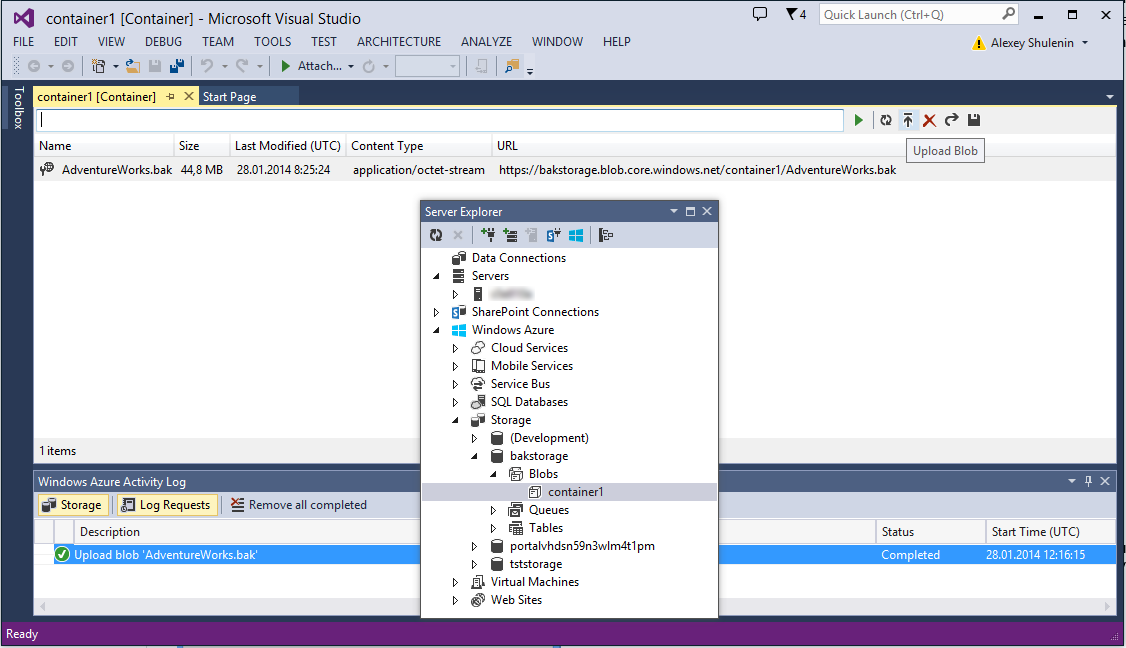The width and height of the screenshot is (1126, 648).
Task: Expand the SQL Databases node
Action: pyautogui.click(x=455, y=402)
